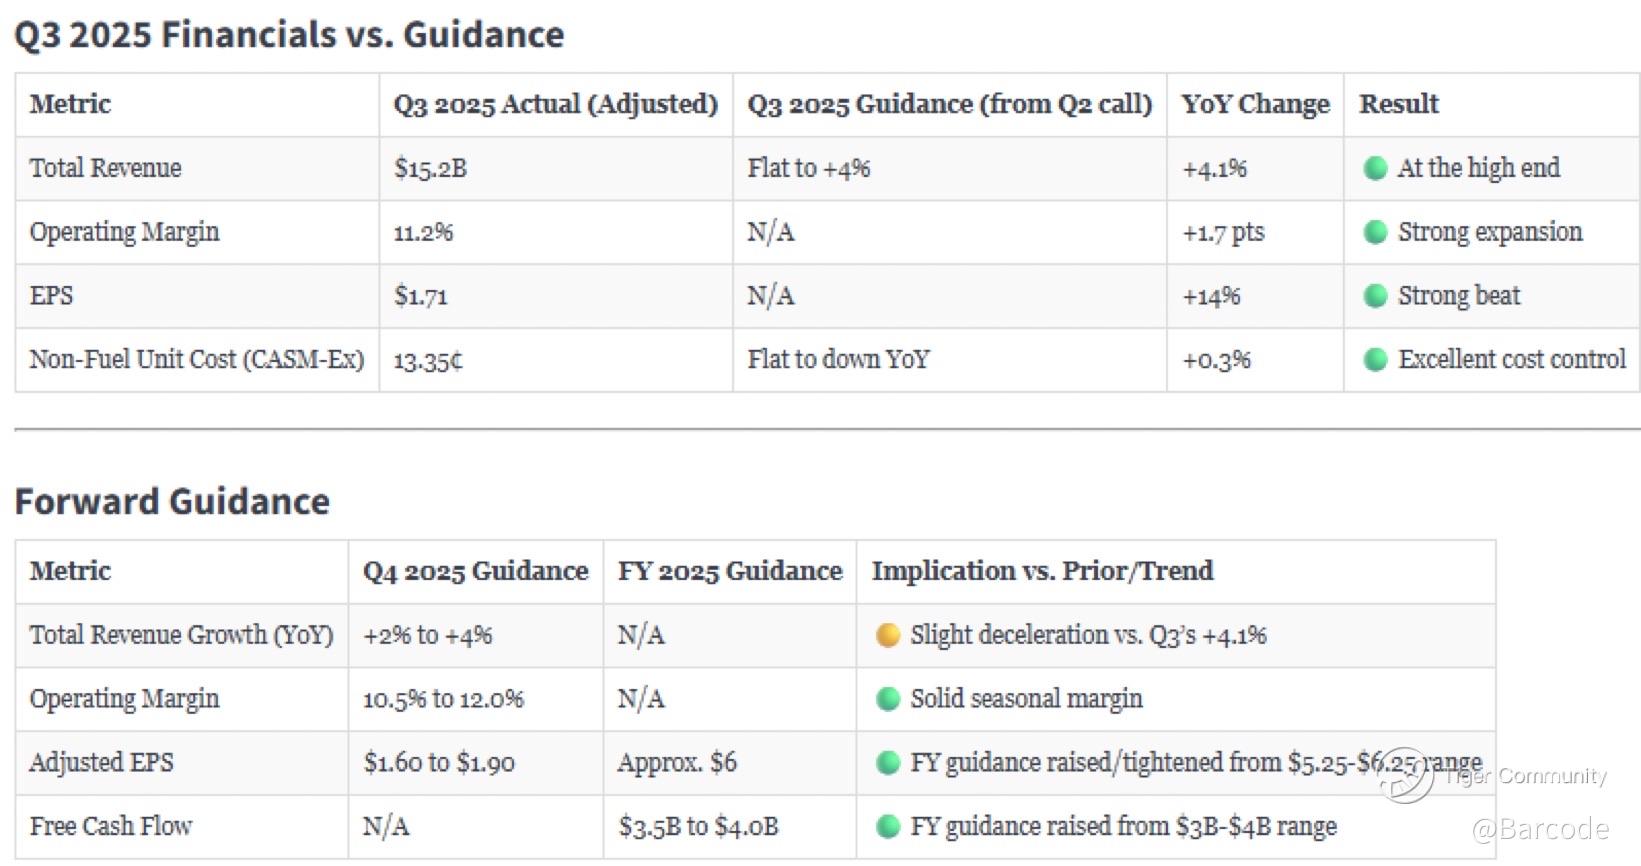Viewport: 1641px width, 866px height.
Task: Click the green dot by "Excellent cost control"
Action: 1375,360
